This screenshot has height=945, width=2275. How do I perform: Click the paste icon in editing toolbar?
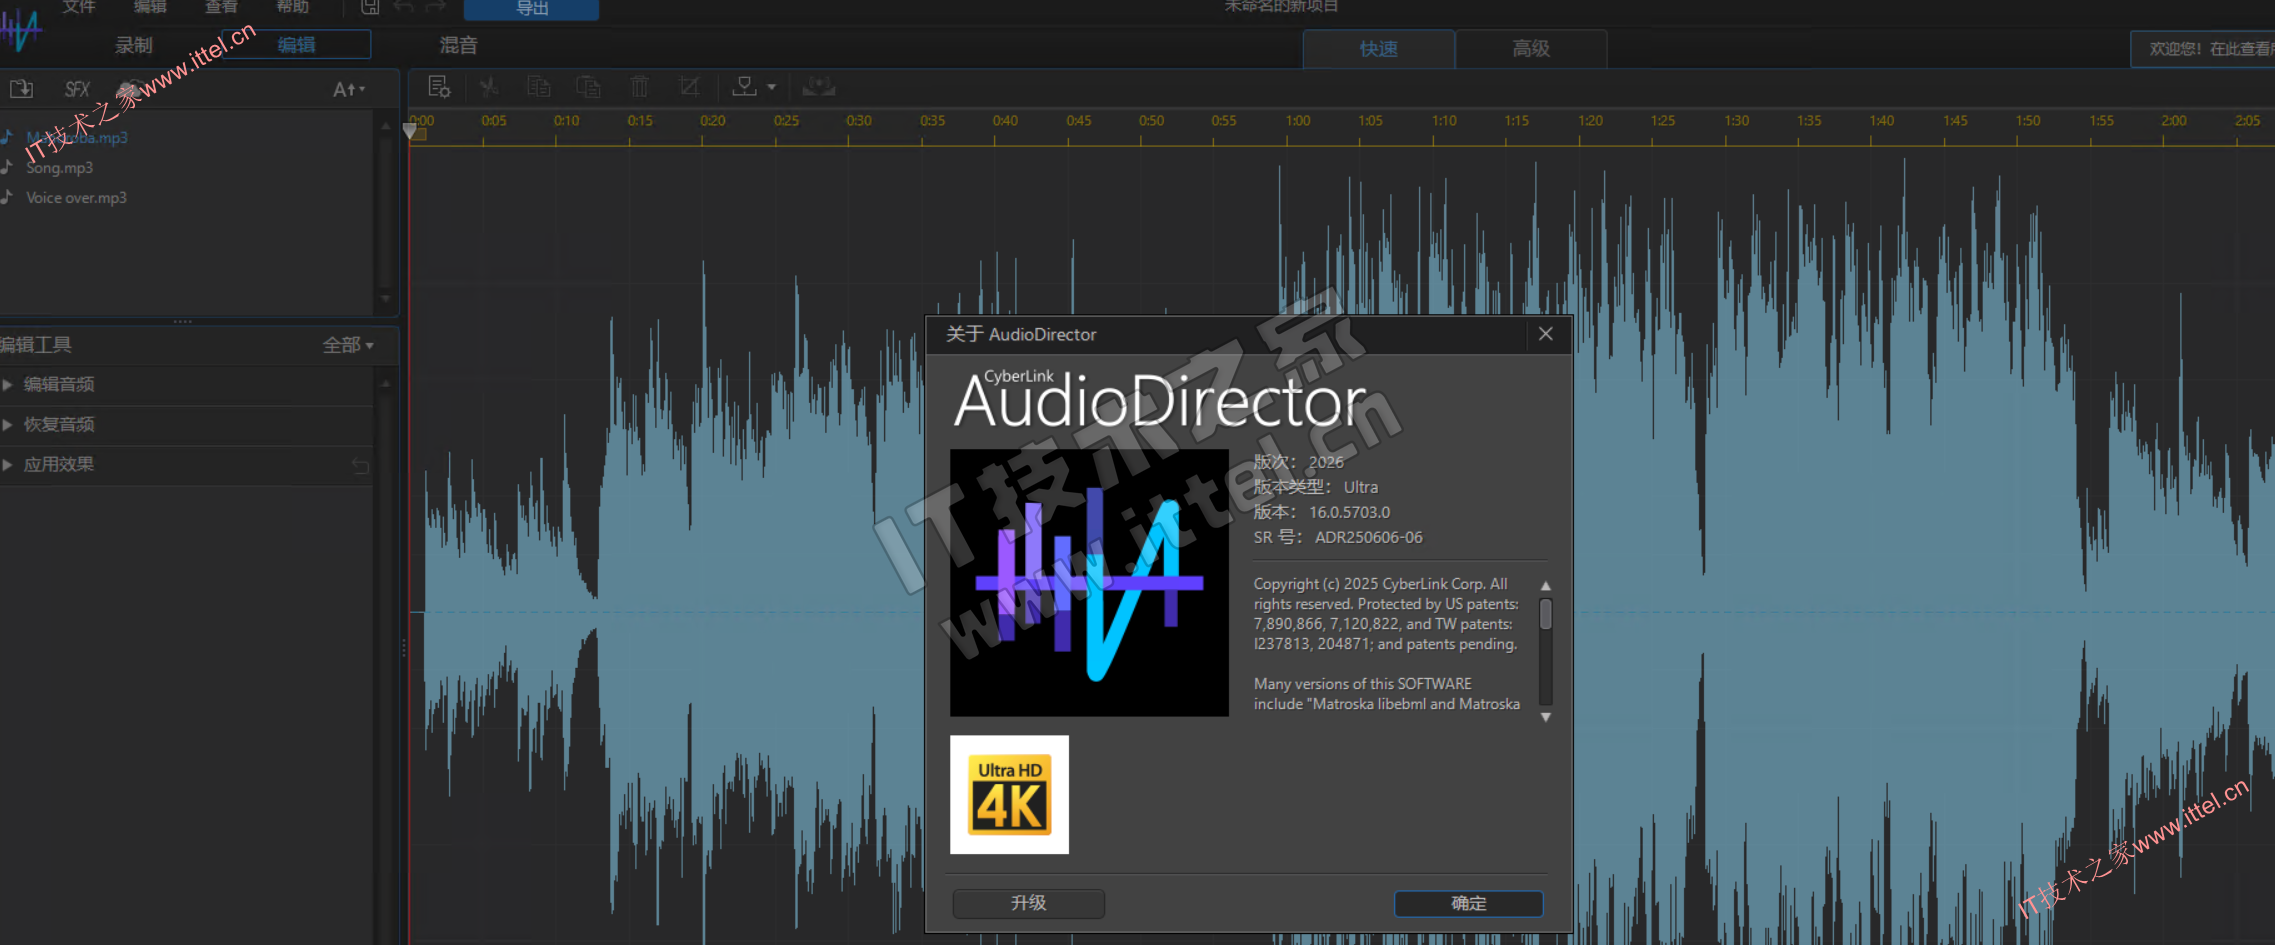click(589, 88)
